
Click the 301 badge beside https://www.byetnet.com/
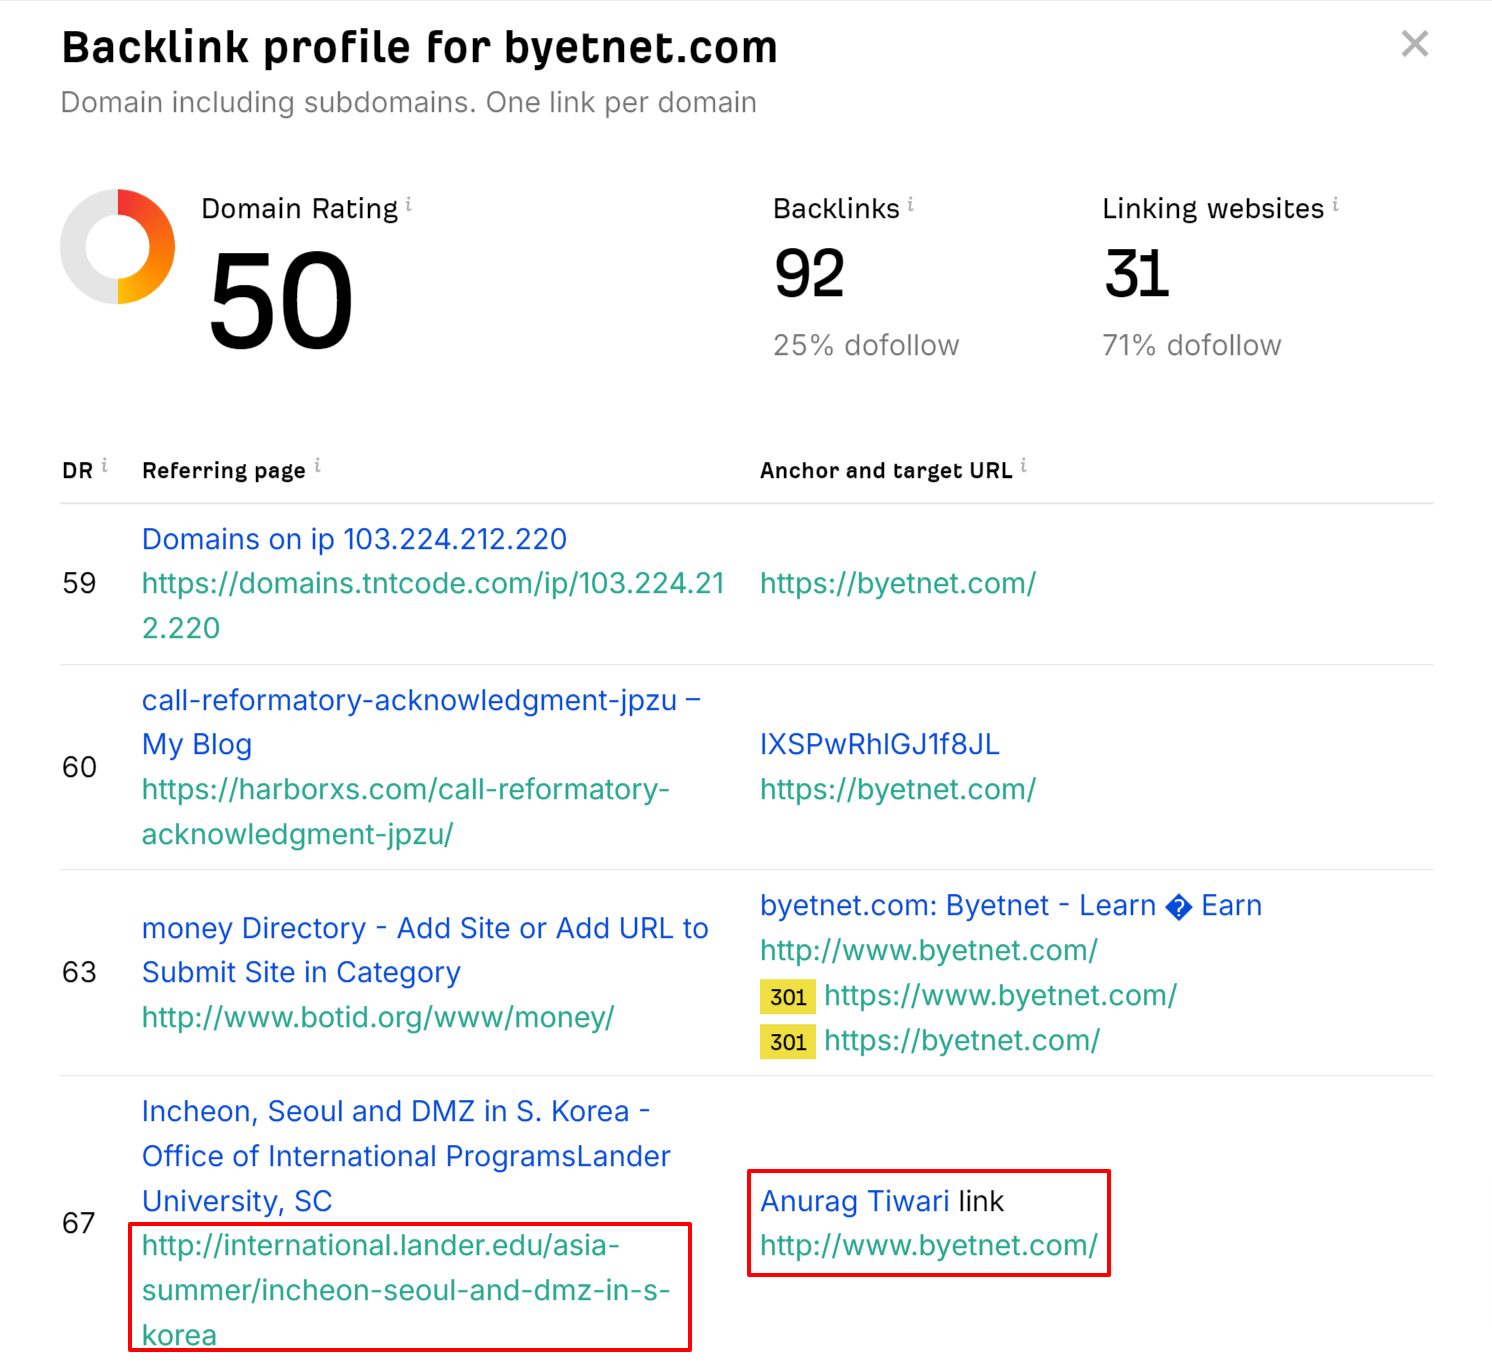[x=788, y=996]
